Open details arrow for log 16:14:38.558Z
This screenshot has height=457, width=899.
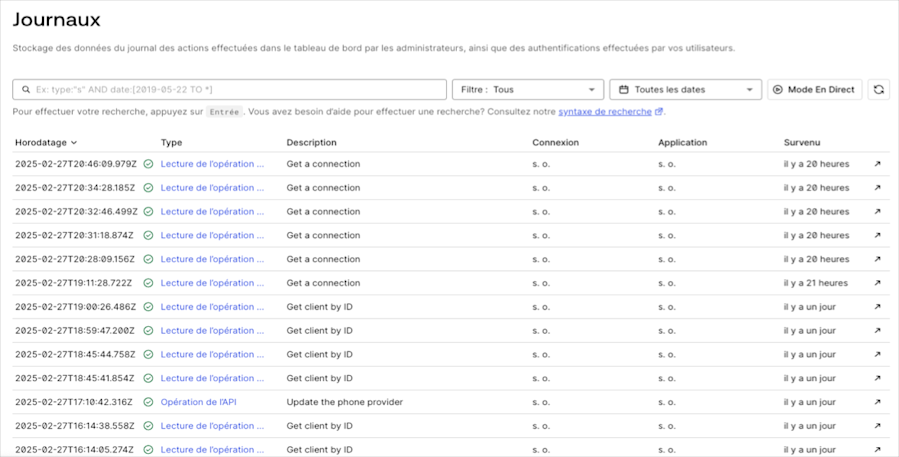(x=877, y=425)
